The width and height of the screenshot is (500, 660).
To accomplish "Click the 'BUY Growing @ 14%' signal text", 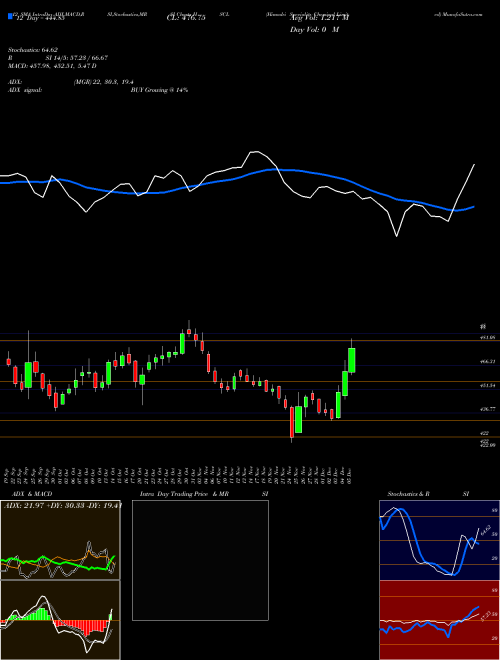I will 159,90.
